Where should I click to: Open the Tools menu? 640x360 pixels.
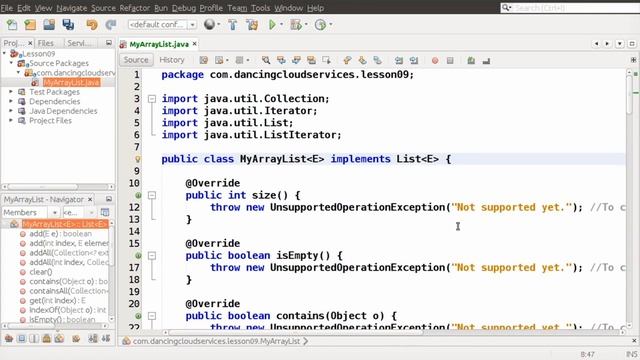click(x=260, y=8)
